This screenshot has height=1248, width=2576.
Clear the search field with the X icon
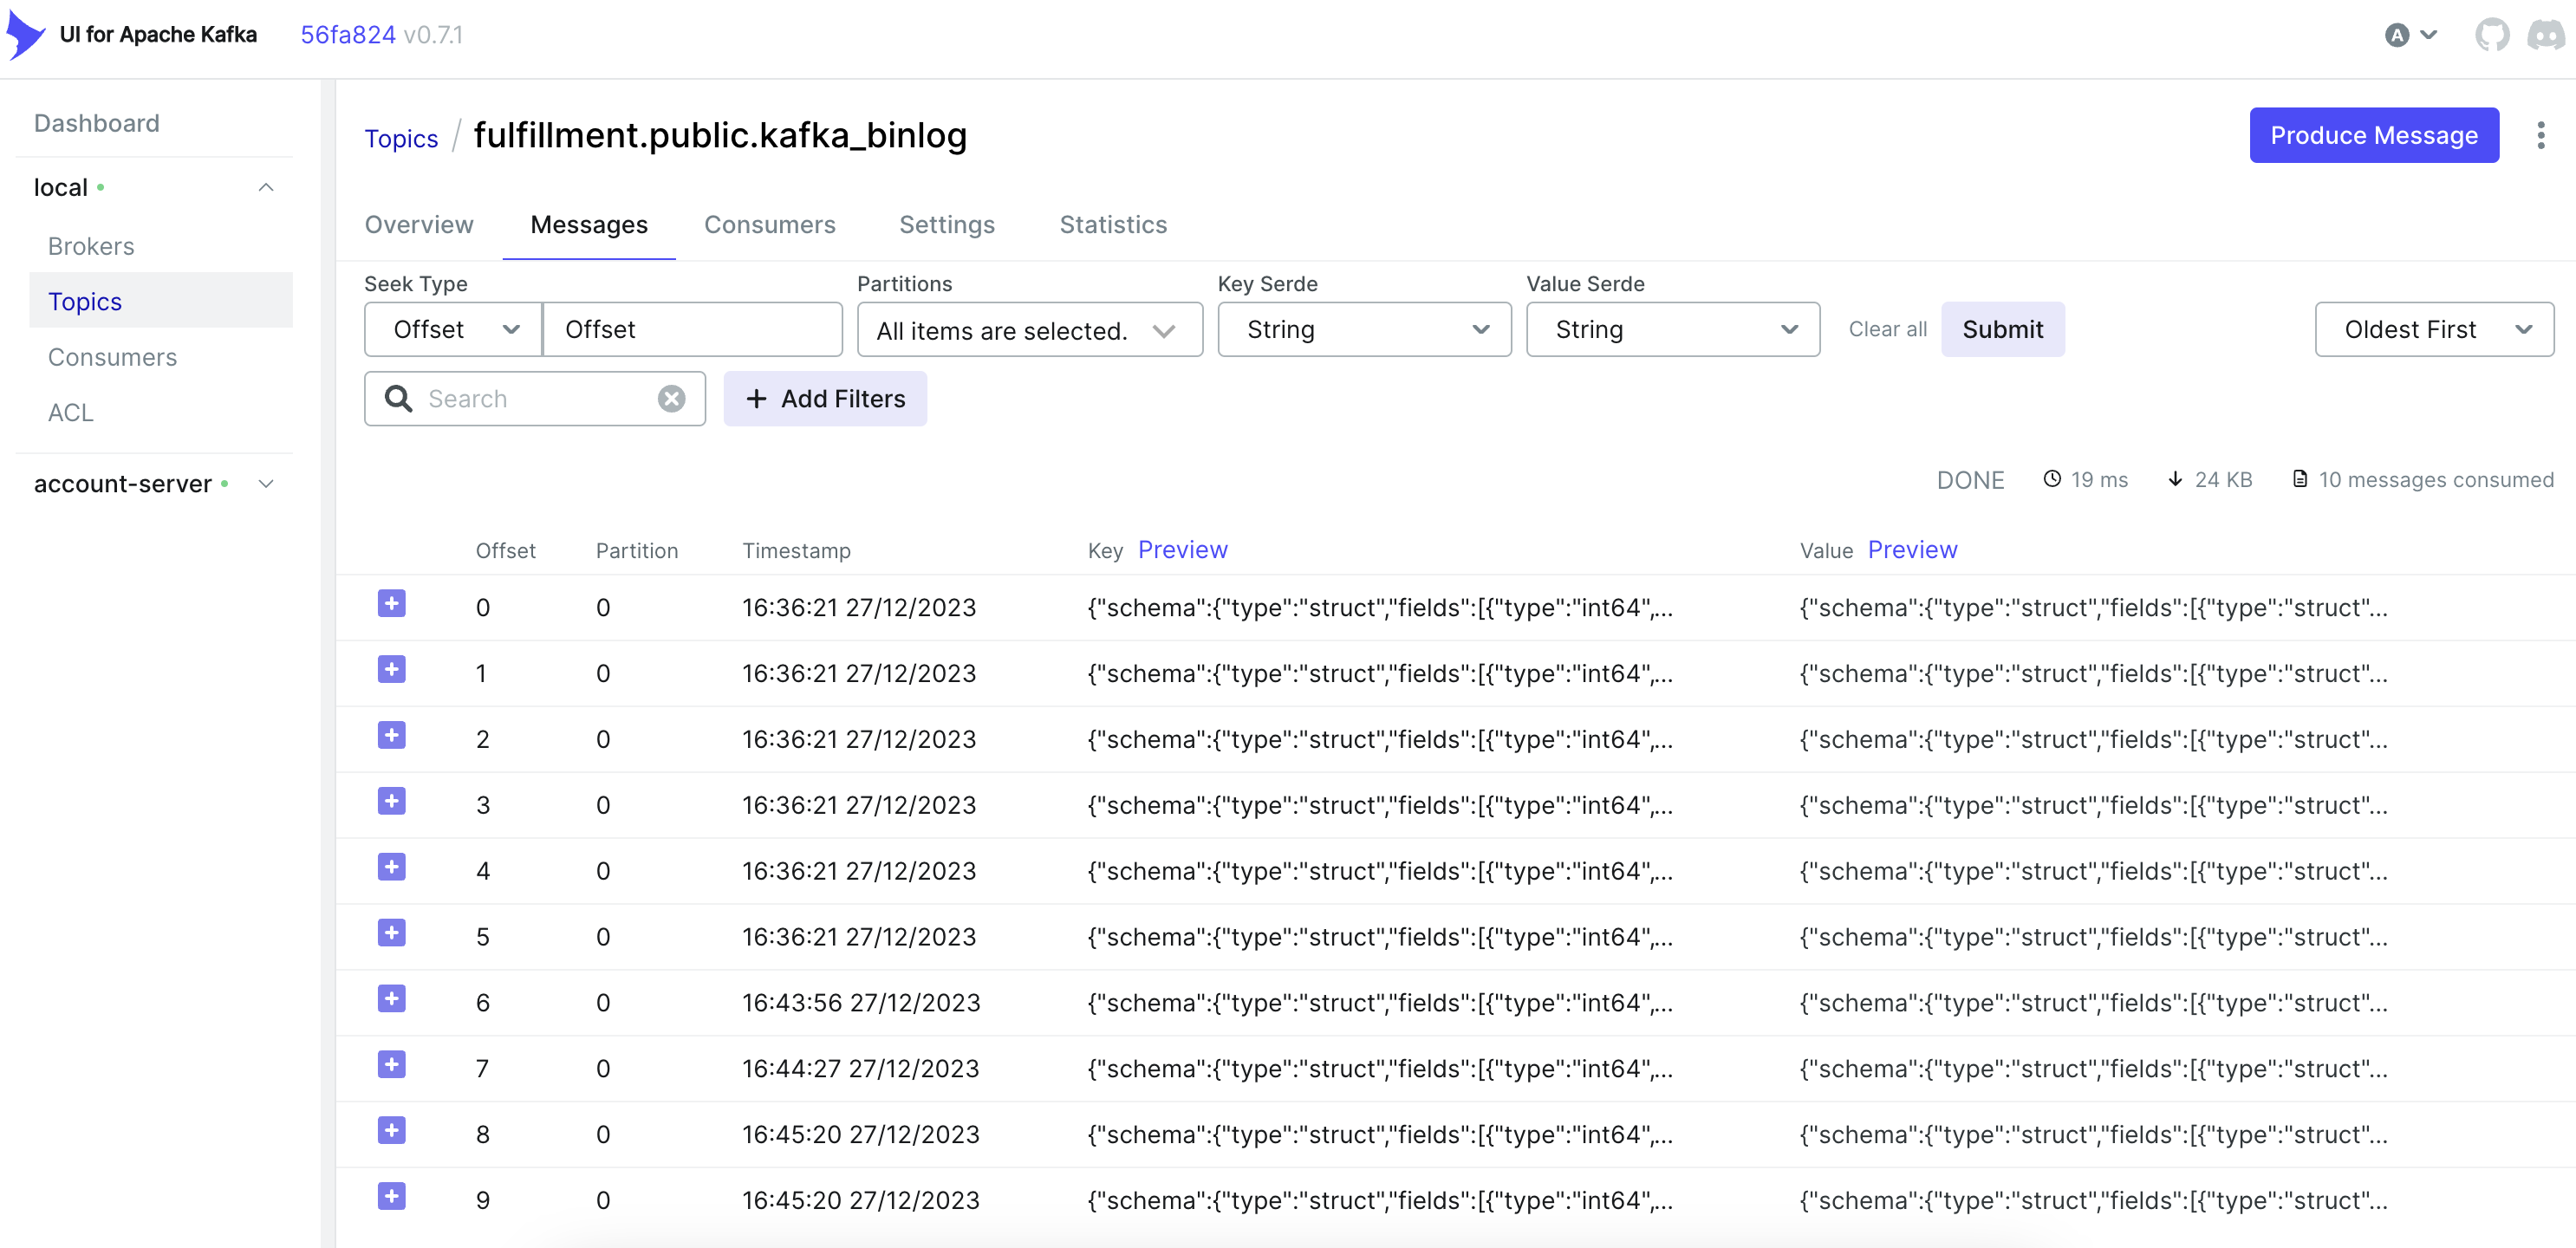671,399
